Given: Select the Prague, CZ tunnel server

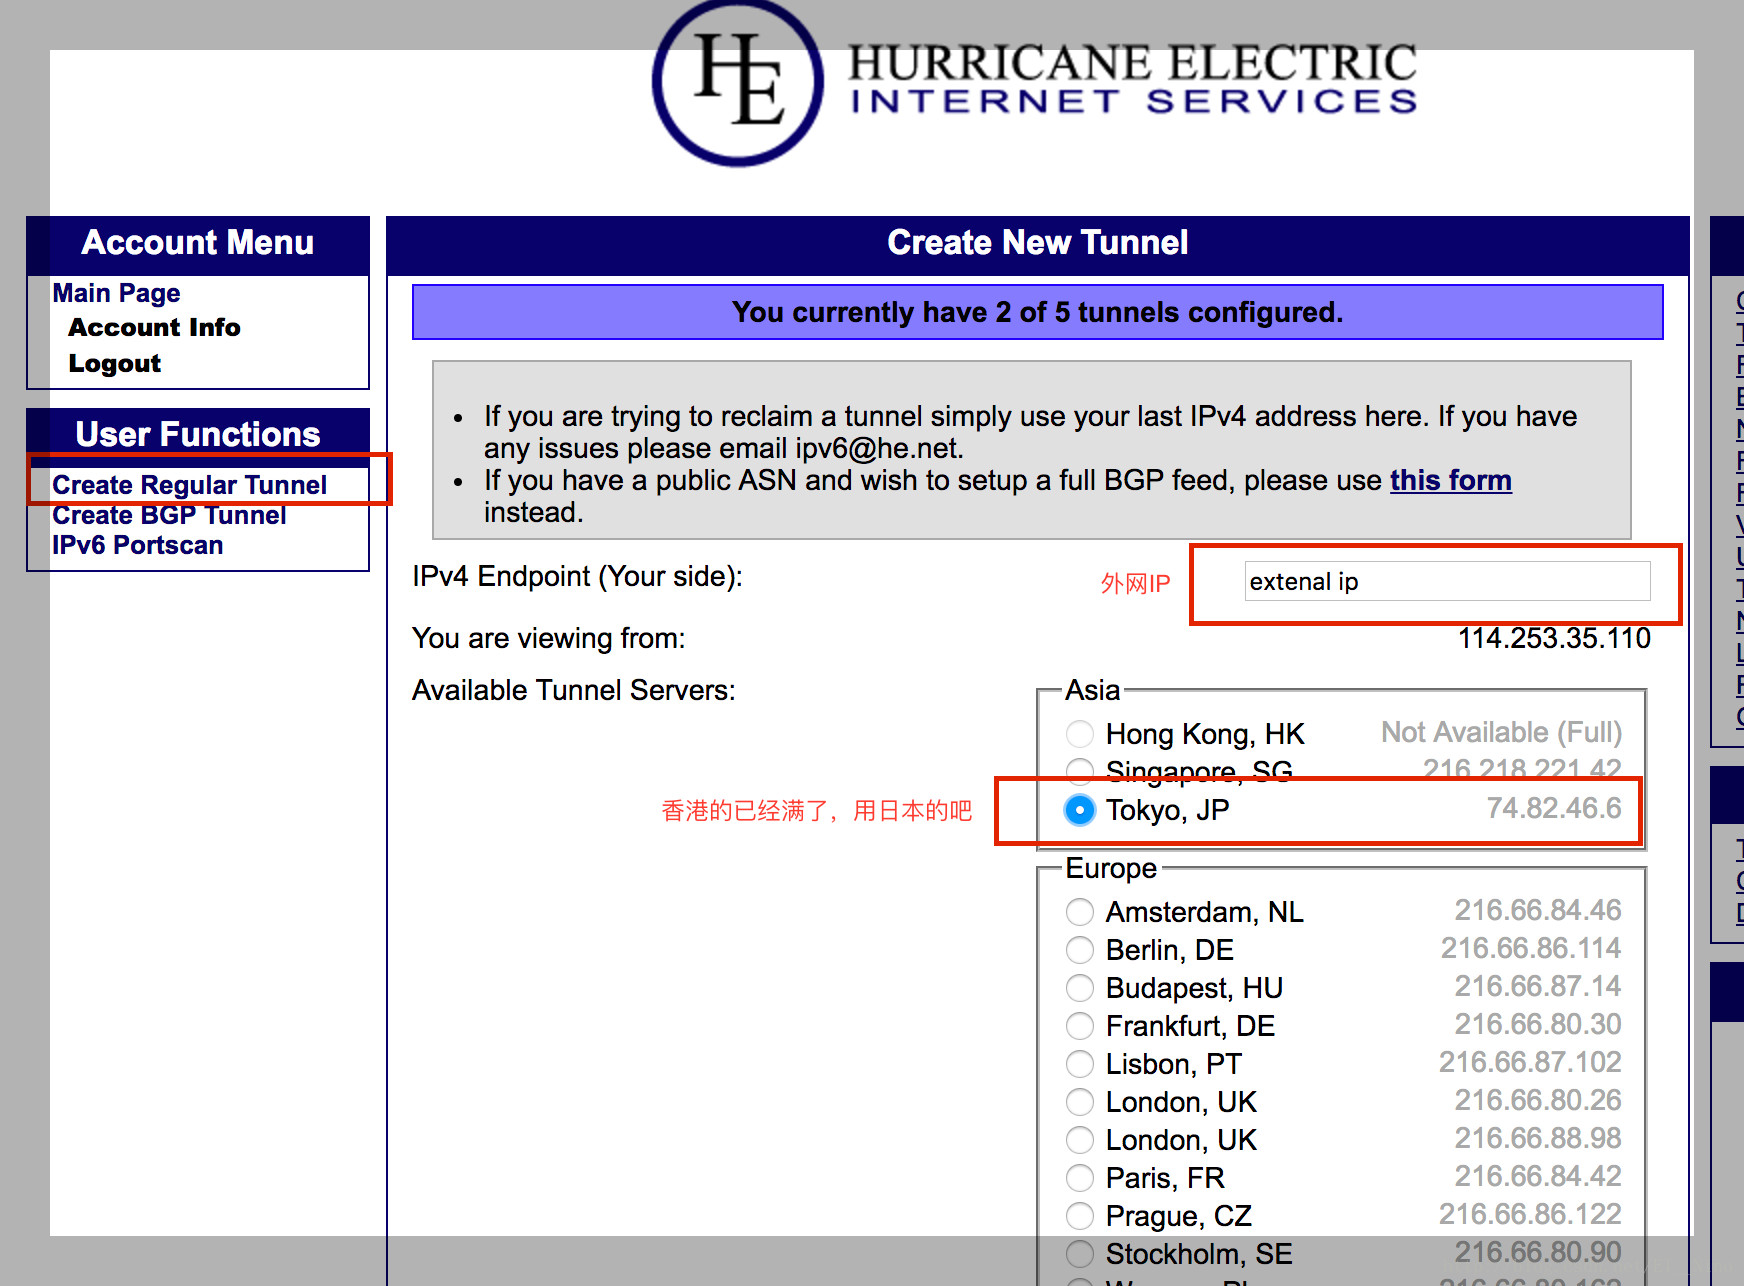Looking at the screenshot, I should [x=1080, y=1216].
